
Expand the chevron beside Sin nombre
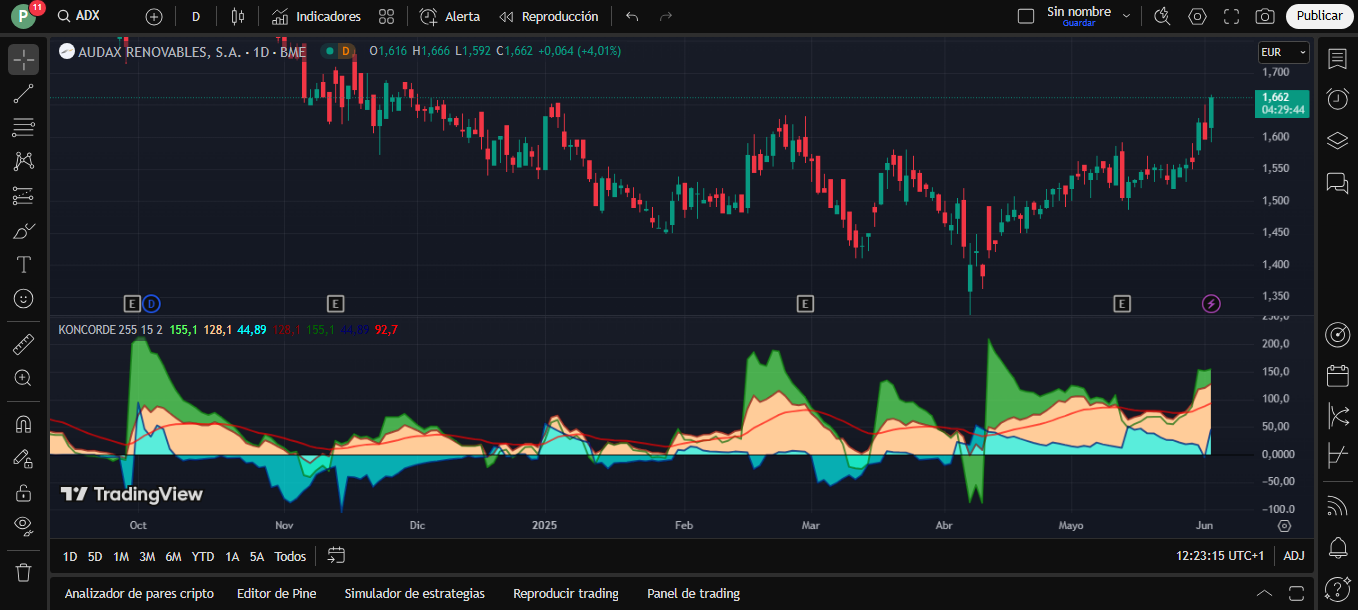pyautogui.click(x=1127, y=16)
